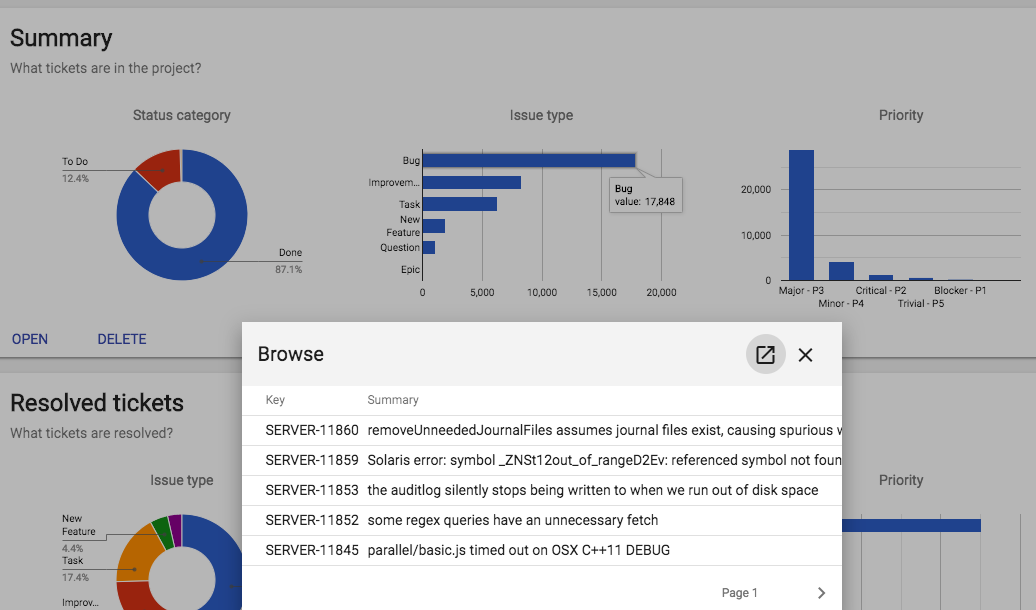Click the Minor - P4 priority bar

point(841,271)
